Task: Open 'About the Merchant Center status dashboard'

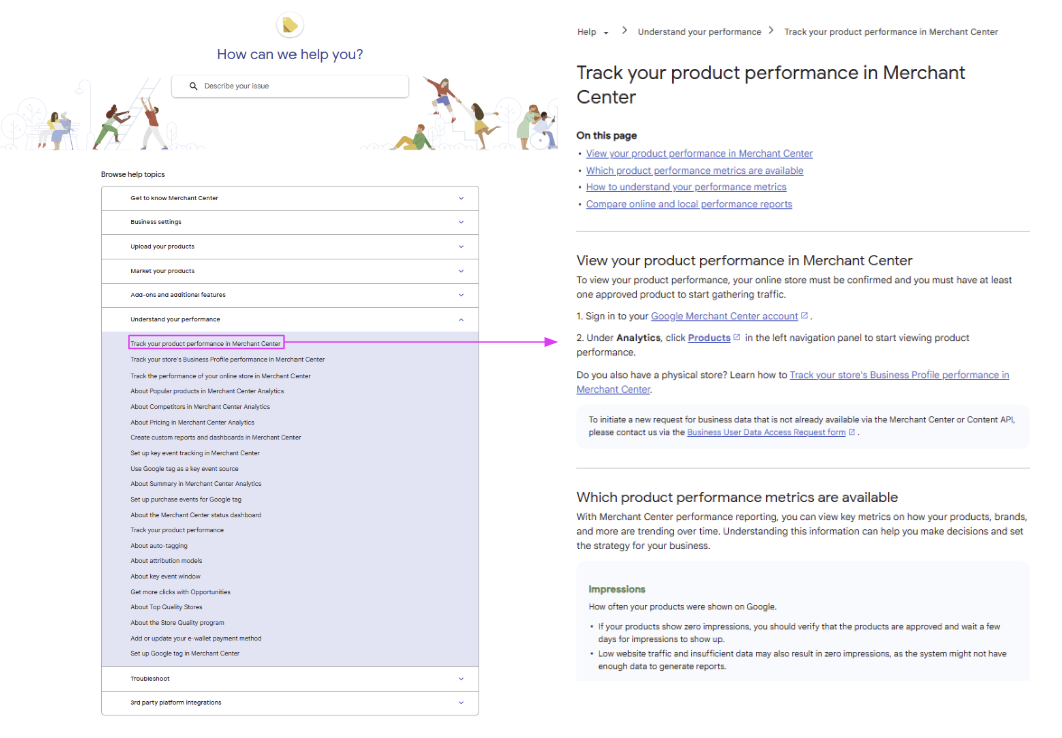Action: point(196,515)
